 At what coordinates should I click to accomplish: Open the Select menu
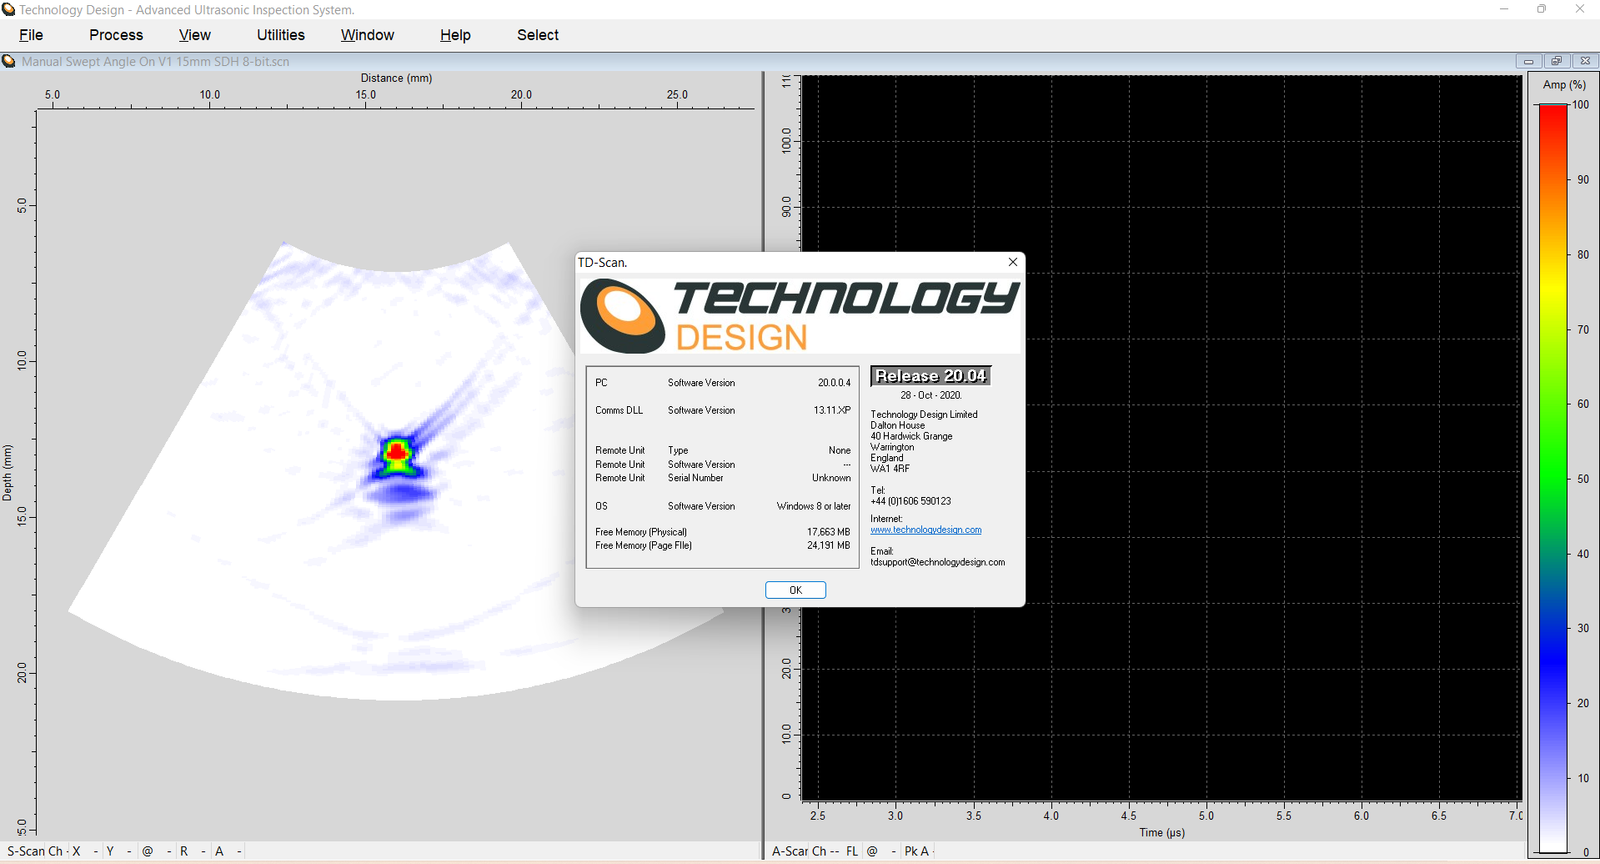tap(538, 35)
